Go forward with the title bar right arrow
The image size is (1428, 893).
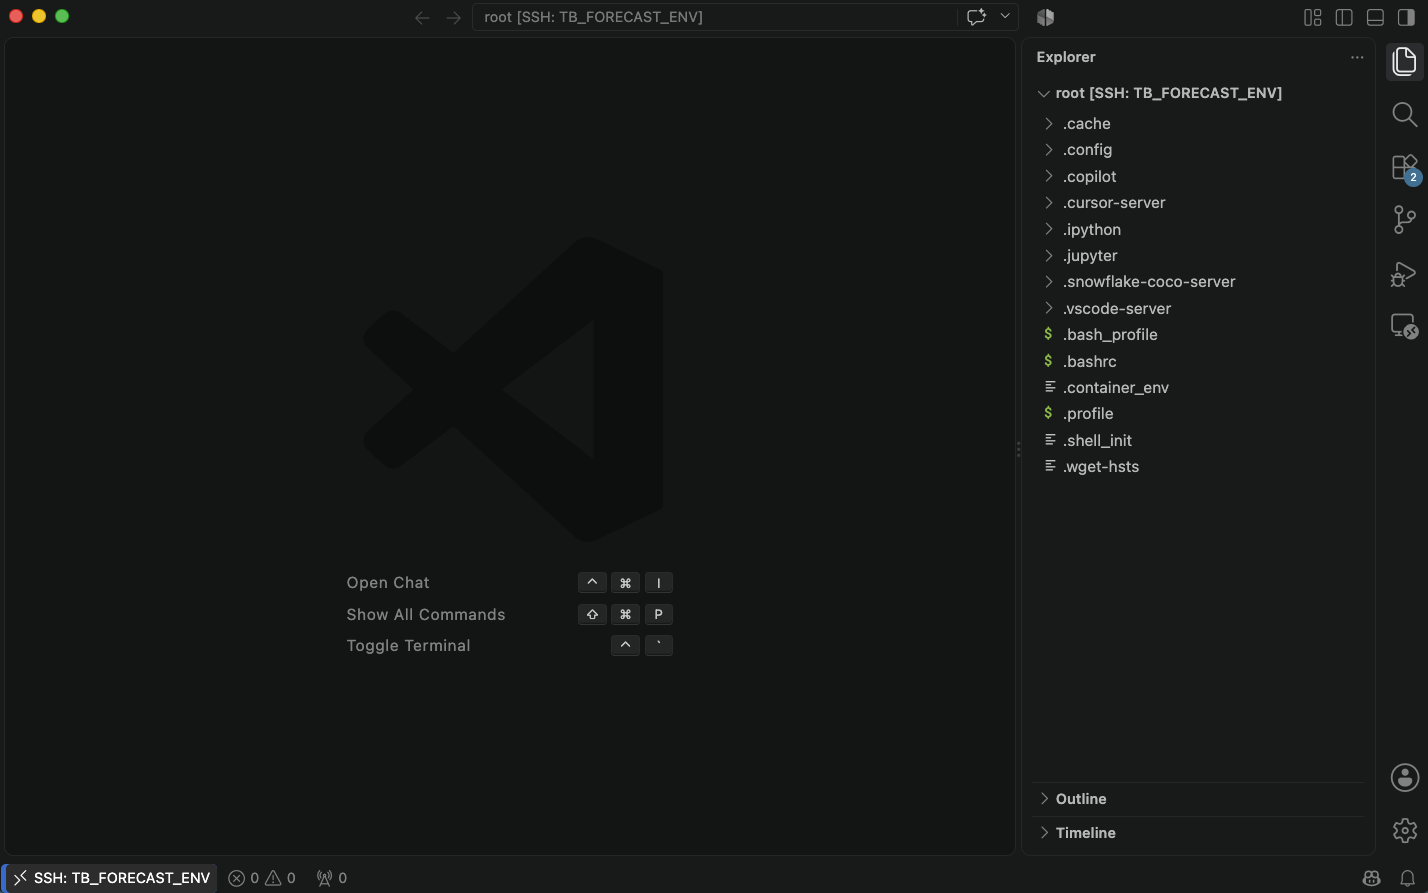coord(454,17)
